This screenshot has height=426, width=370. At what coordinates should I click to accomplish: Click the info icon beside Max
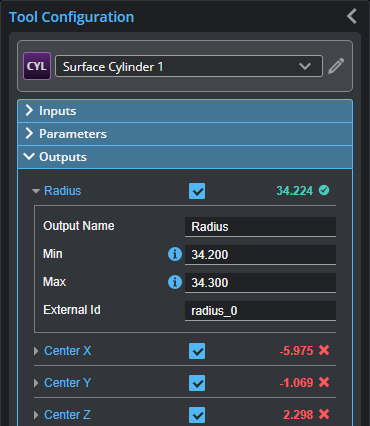point(175,282)
